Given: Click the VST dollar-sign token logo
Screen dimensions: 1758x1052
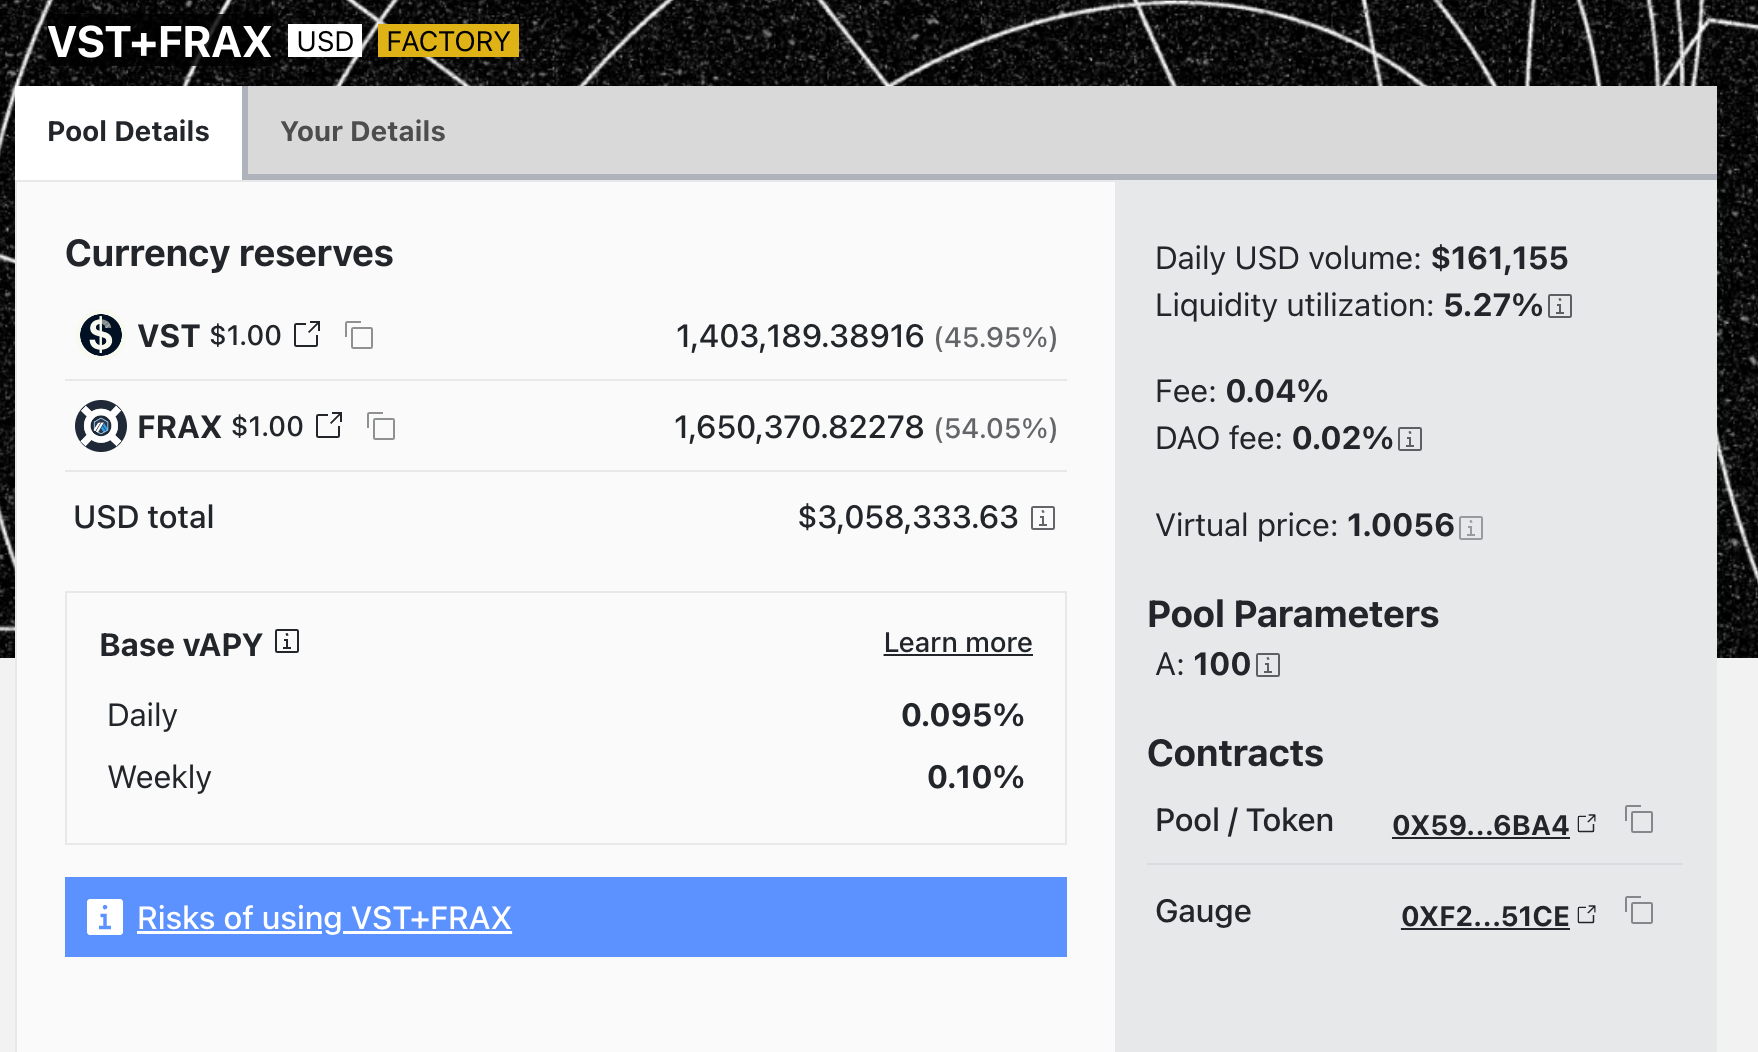Looking at the screenshot, I should (x=101, y=335).
